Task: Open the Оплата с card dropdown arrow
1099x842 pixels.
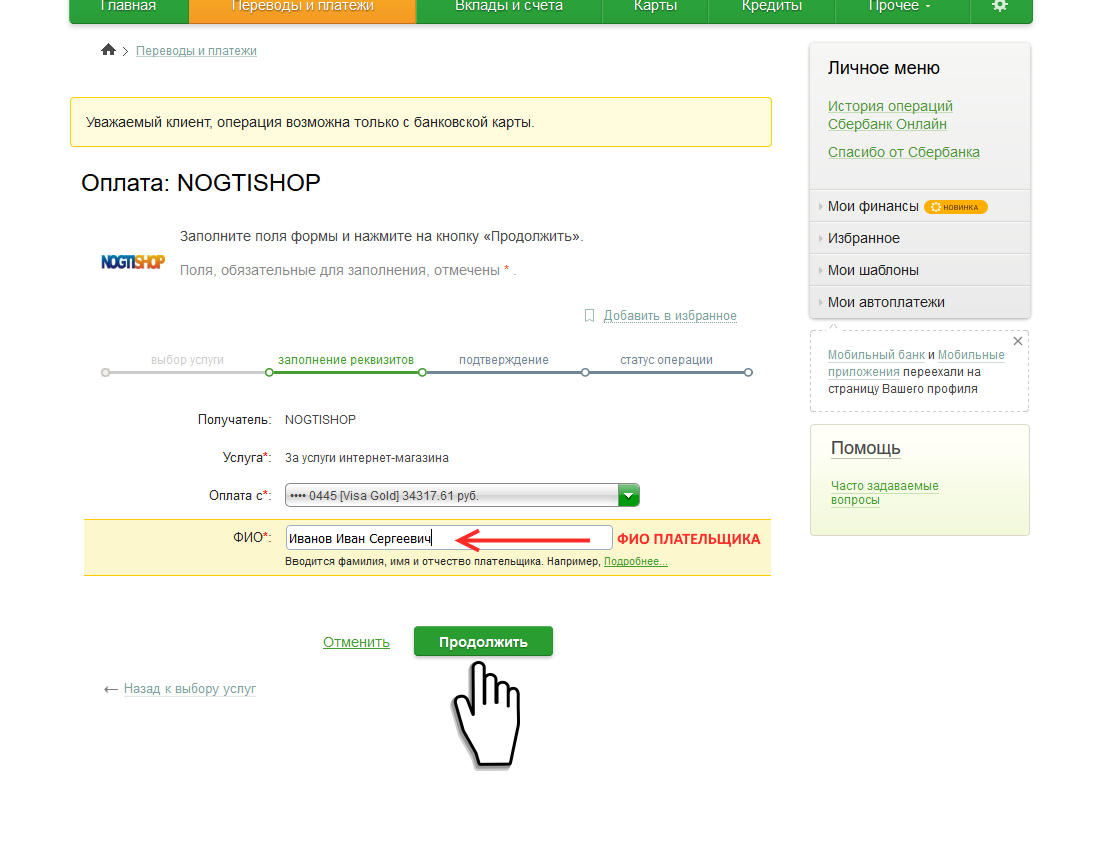Action: click(629, 496)
